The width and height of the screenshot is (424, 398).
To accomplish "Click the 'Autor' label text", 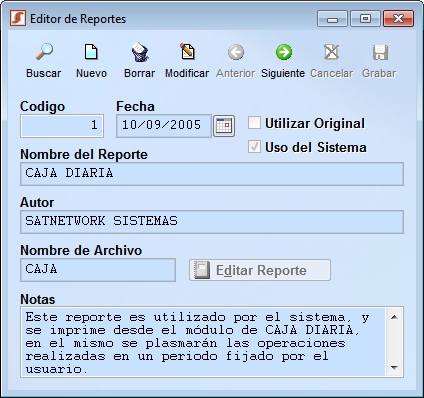I will [37, 202].
